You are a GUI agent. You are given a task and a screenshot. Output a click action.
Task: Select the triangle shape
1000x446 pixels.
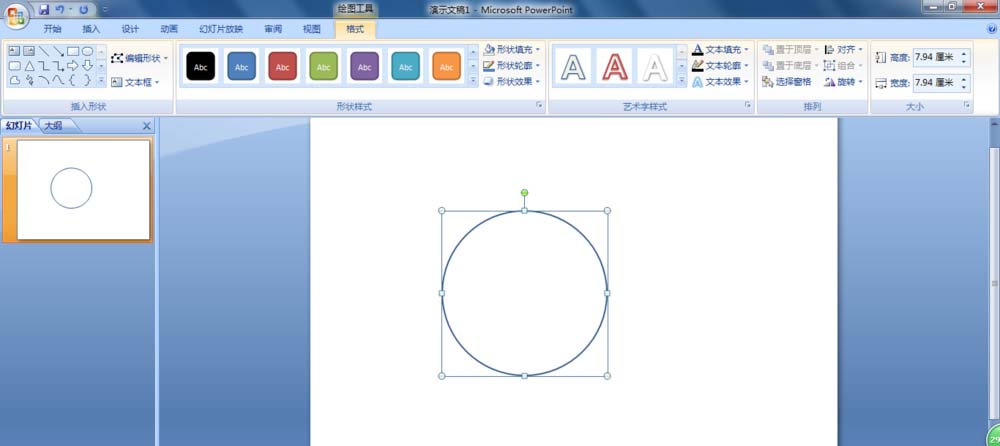[29, 66]
